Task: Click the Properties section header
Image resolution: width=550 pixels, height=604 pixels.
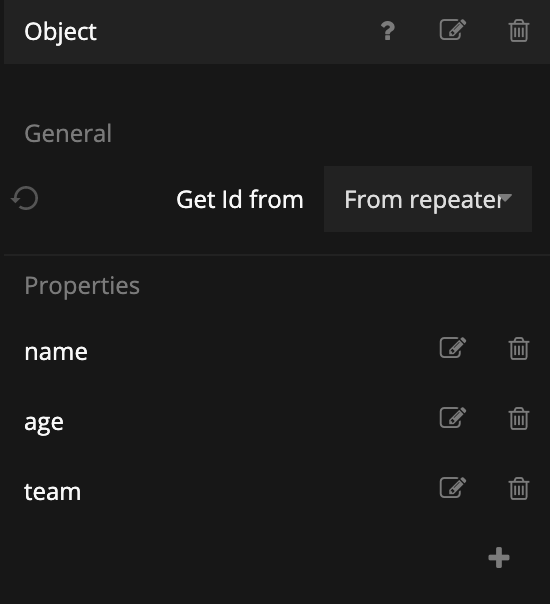Action: point(82,285)
